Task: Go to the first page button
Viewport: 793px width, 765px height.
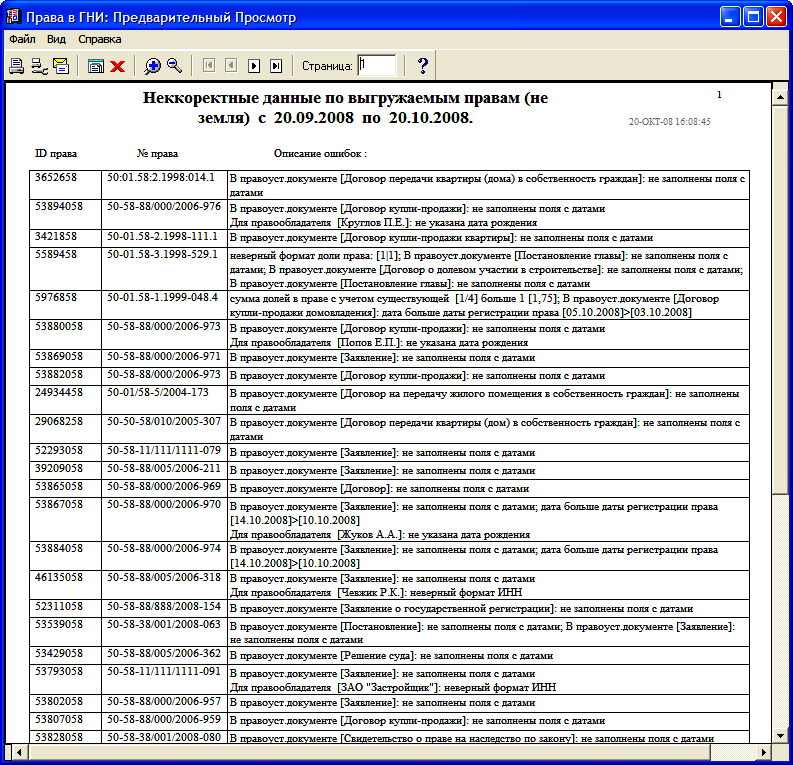Action: click(x=209, y=66)
